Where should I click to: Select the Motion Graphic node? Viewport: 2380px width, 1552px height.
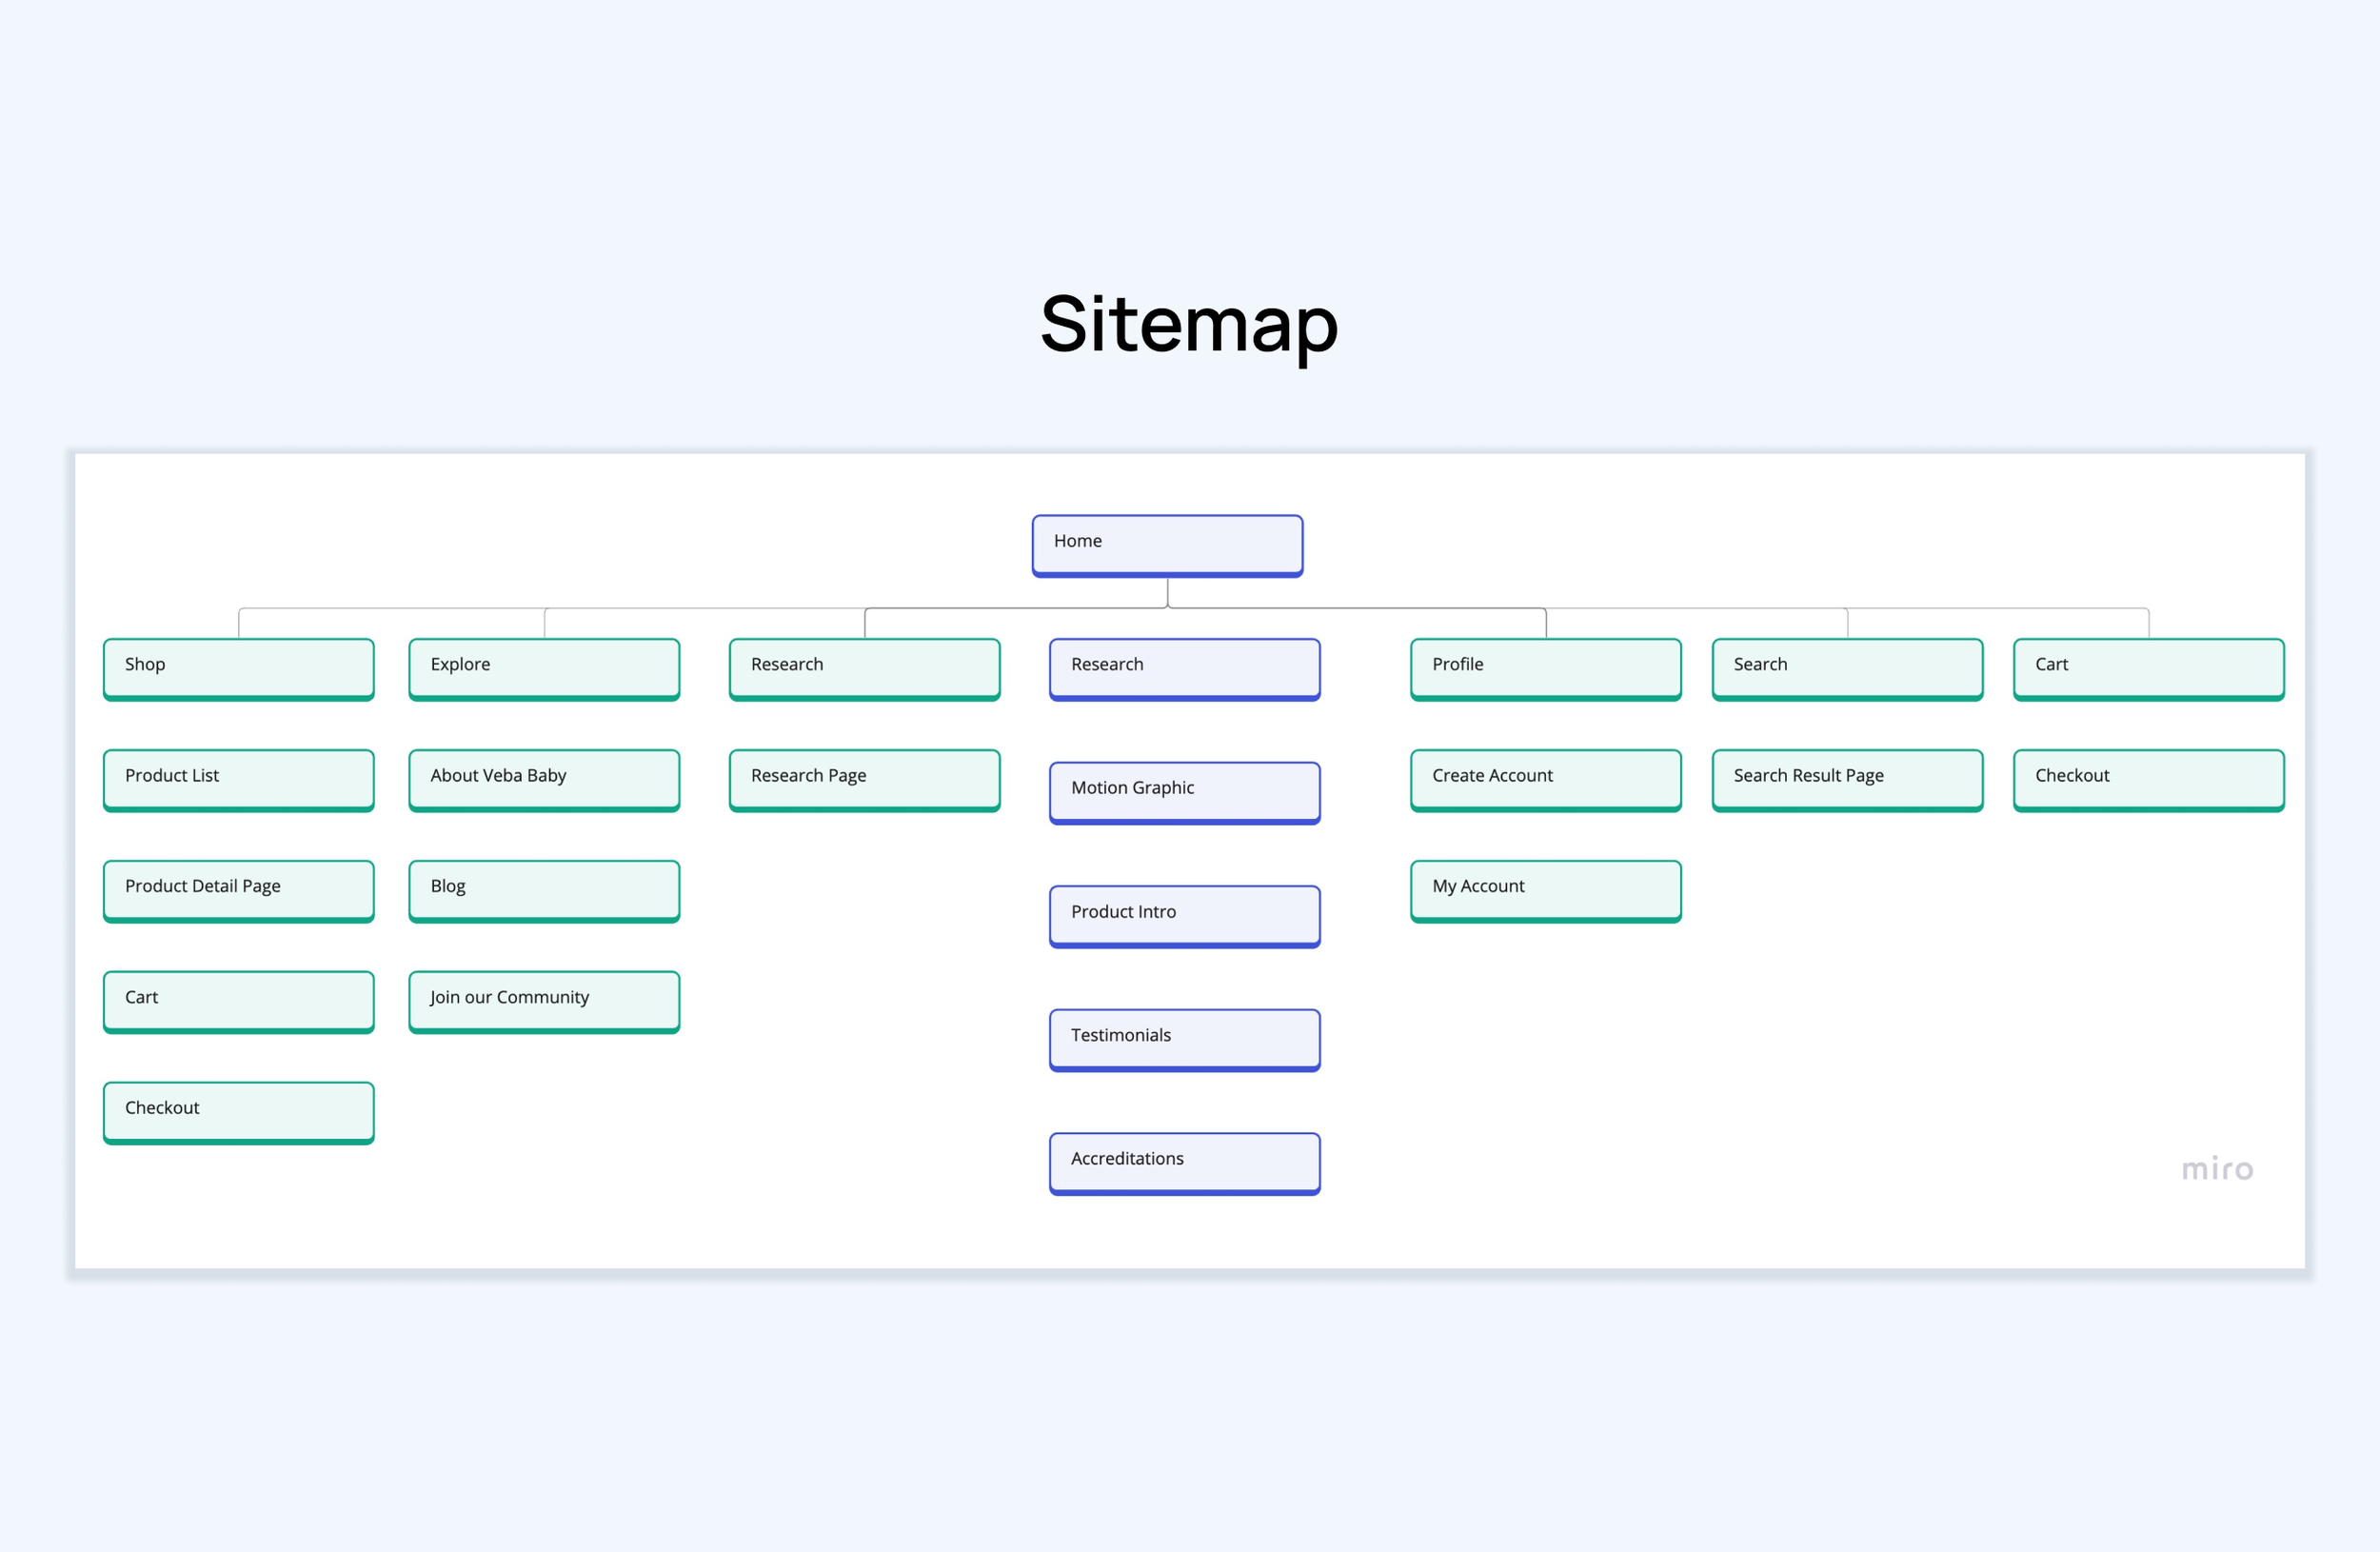pyautogui.click(x=1185, y=793)
